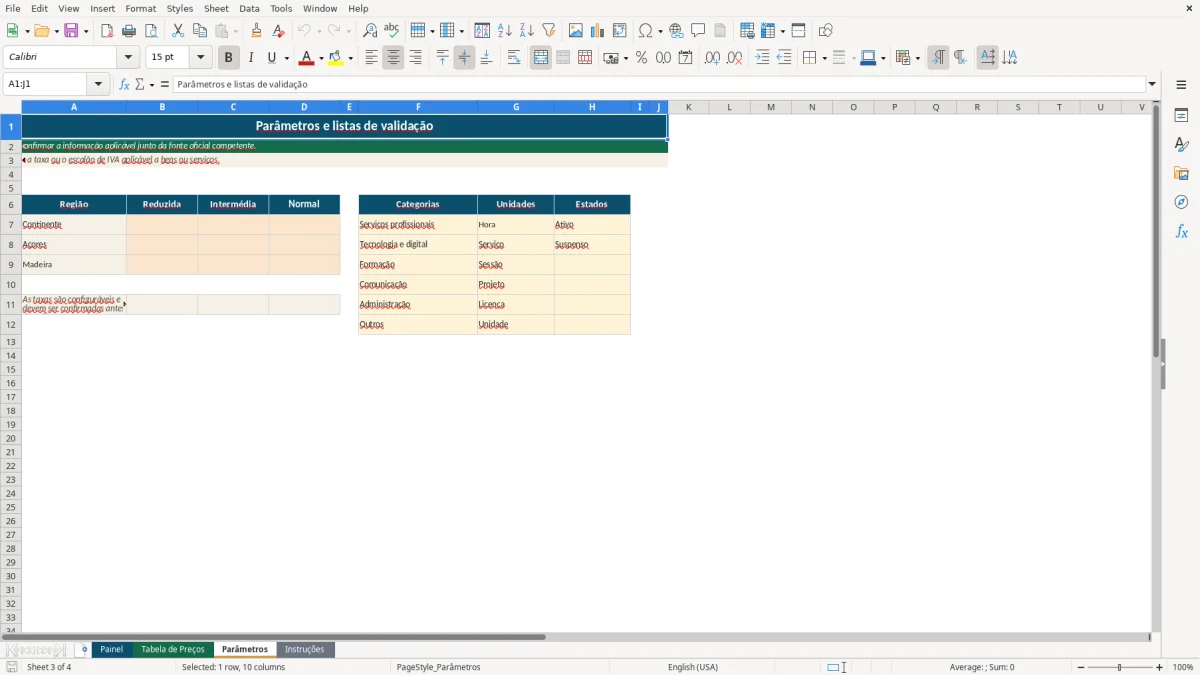The width and height of the screenshot is (1200, 675).
Task: Click the Cut scissors icon
Action: click(178, 31)
